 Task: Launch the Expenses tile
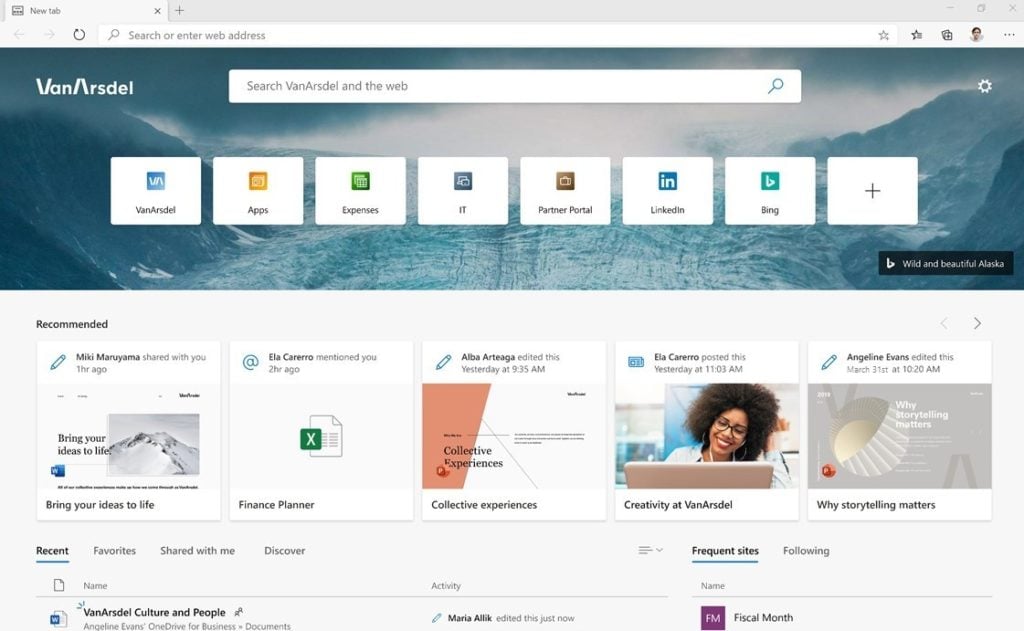[360, 190]
